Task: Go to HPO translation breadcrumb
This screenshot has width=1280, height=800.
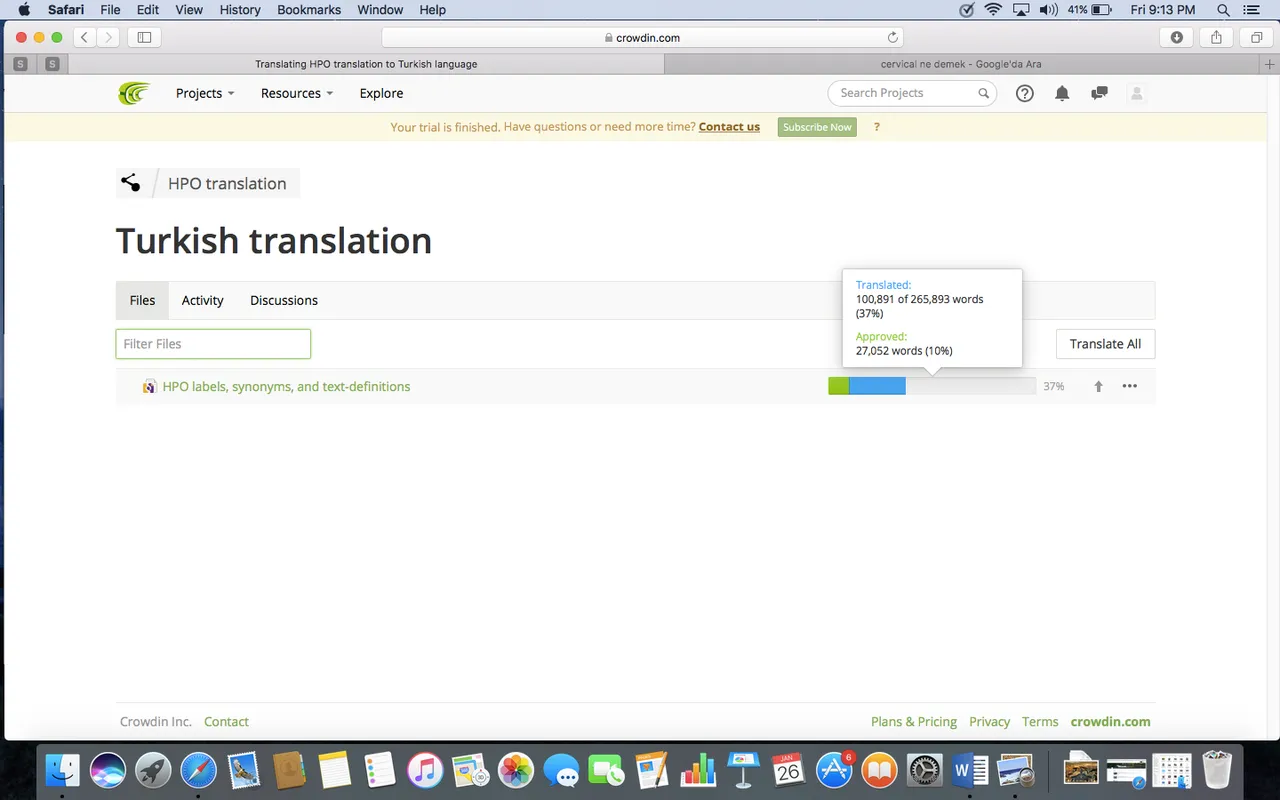Action: [227, 183]
